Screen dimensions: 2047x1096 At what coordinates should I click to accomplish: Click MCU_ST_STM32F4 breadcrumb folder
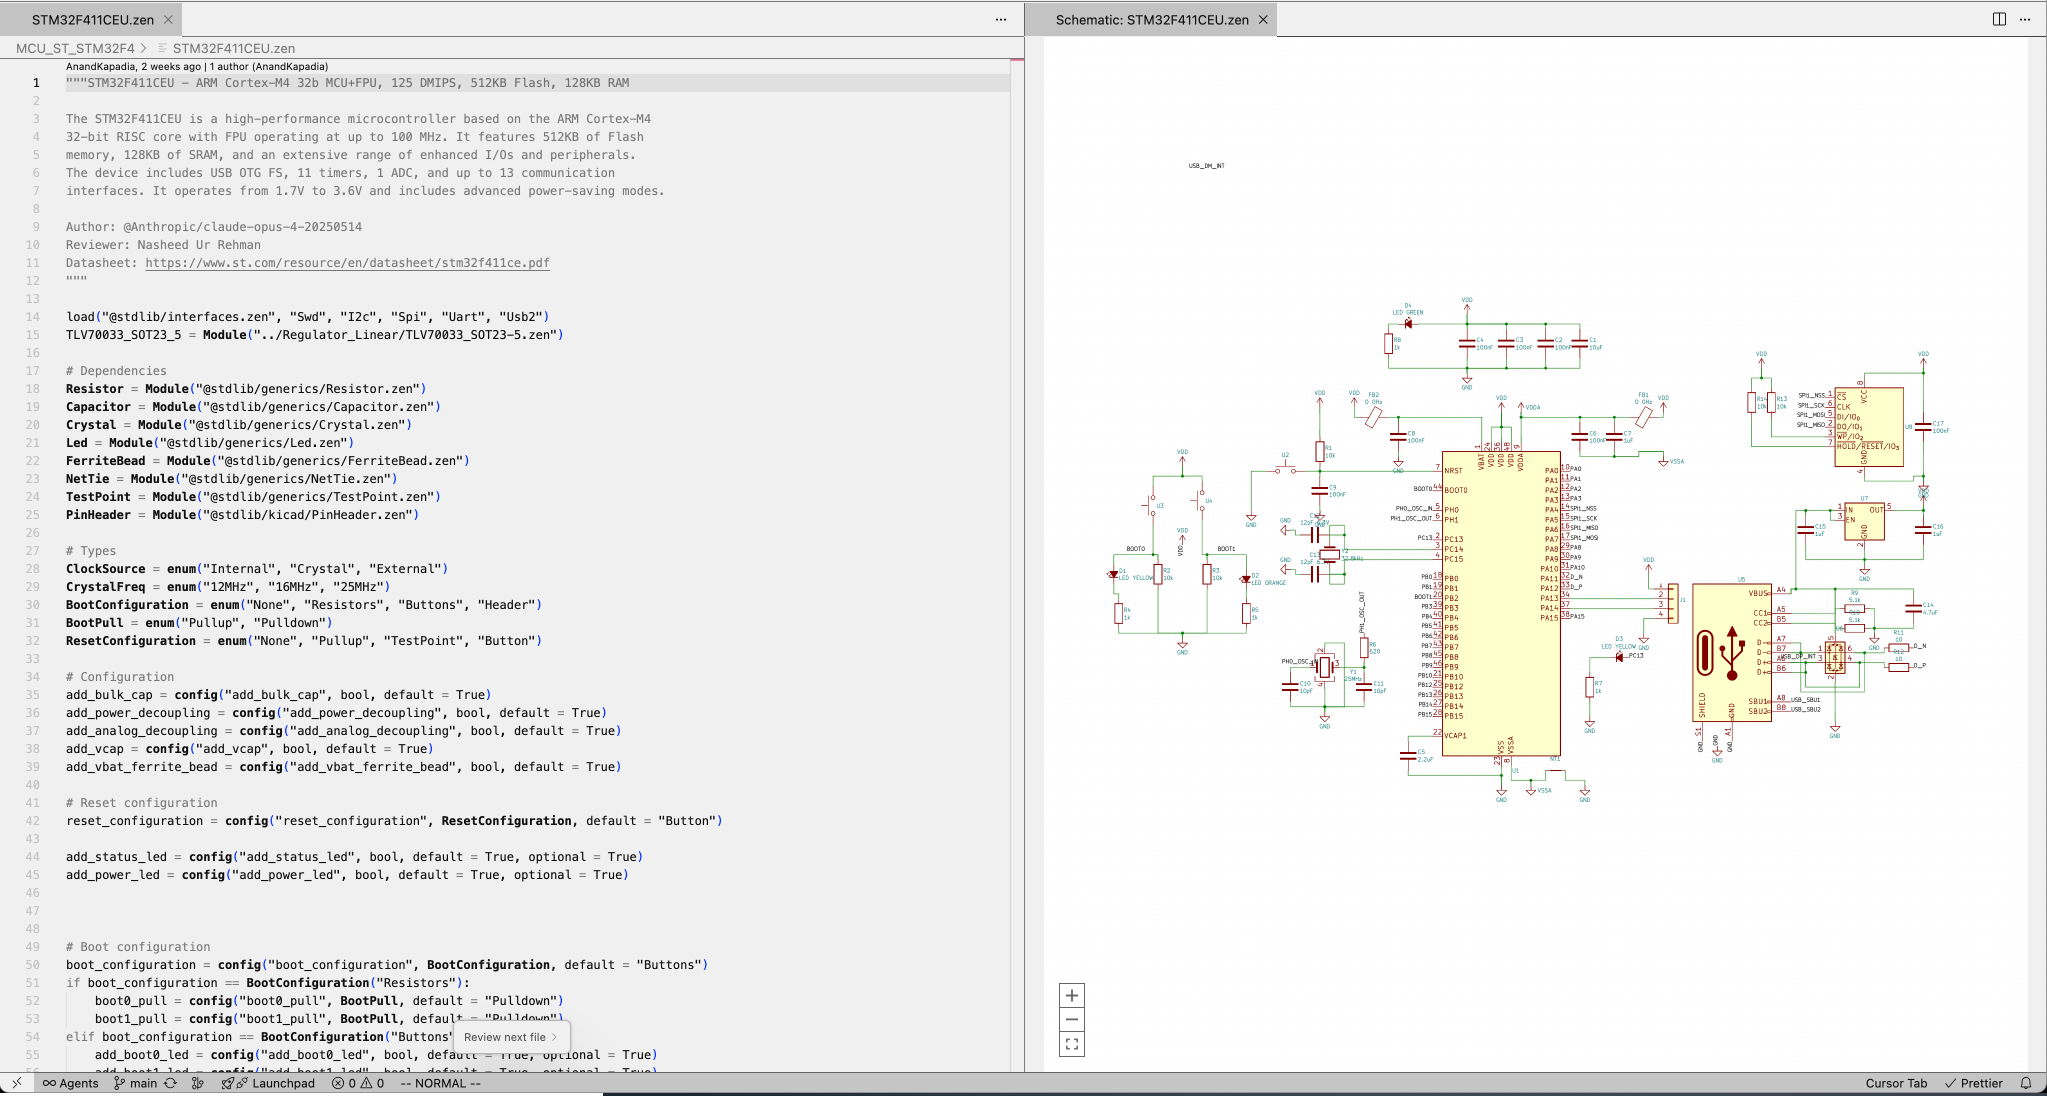(x=75, y=48)
